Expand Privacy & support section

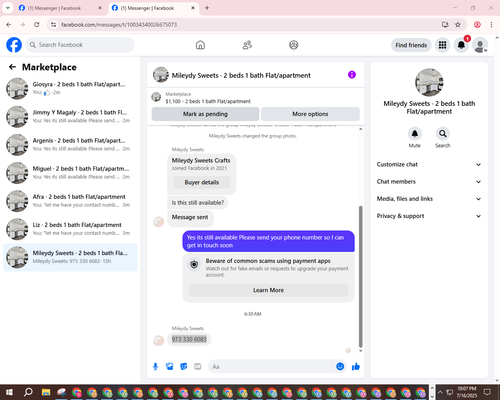[x=429, y=216]
